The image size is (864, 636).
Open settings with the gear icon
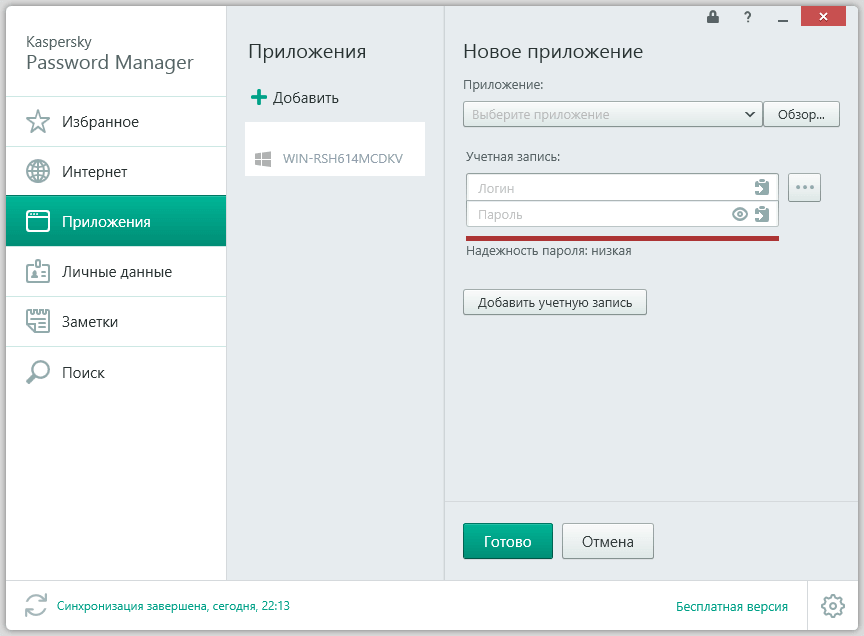click(831, 606)
